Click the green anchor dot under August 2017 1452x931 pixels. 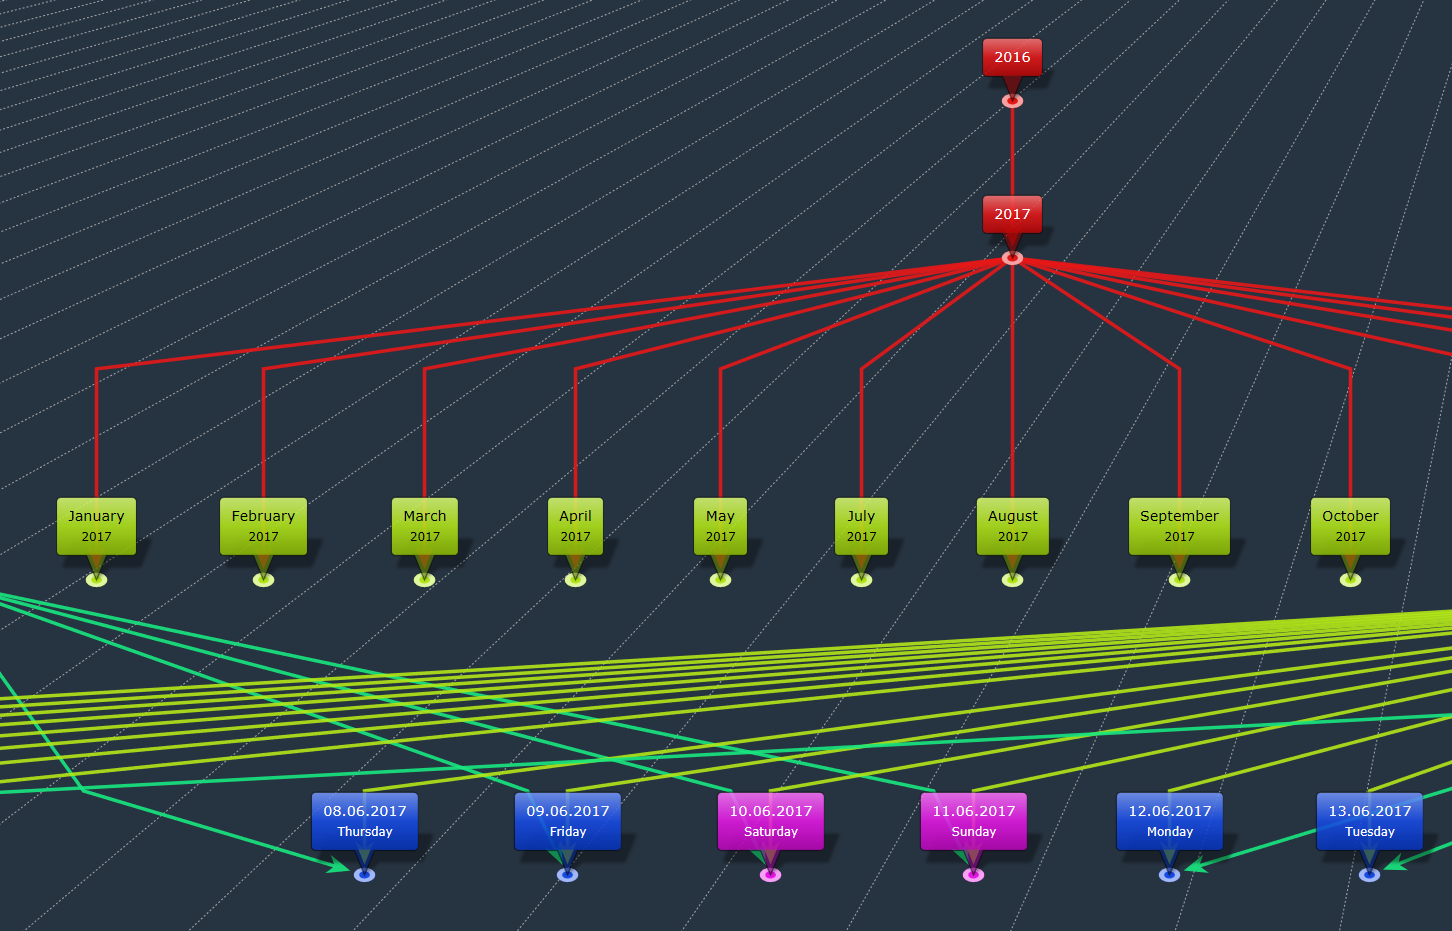click(x=1012, y=580)
